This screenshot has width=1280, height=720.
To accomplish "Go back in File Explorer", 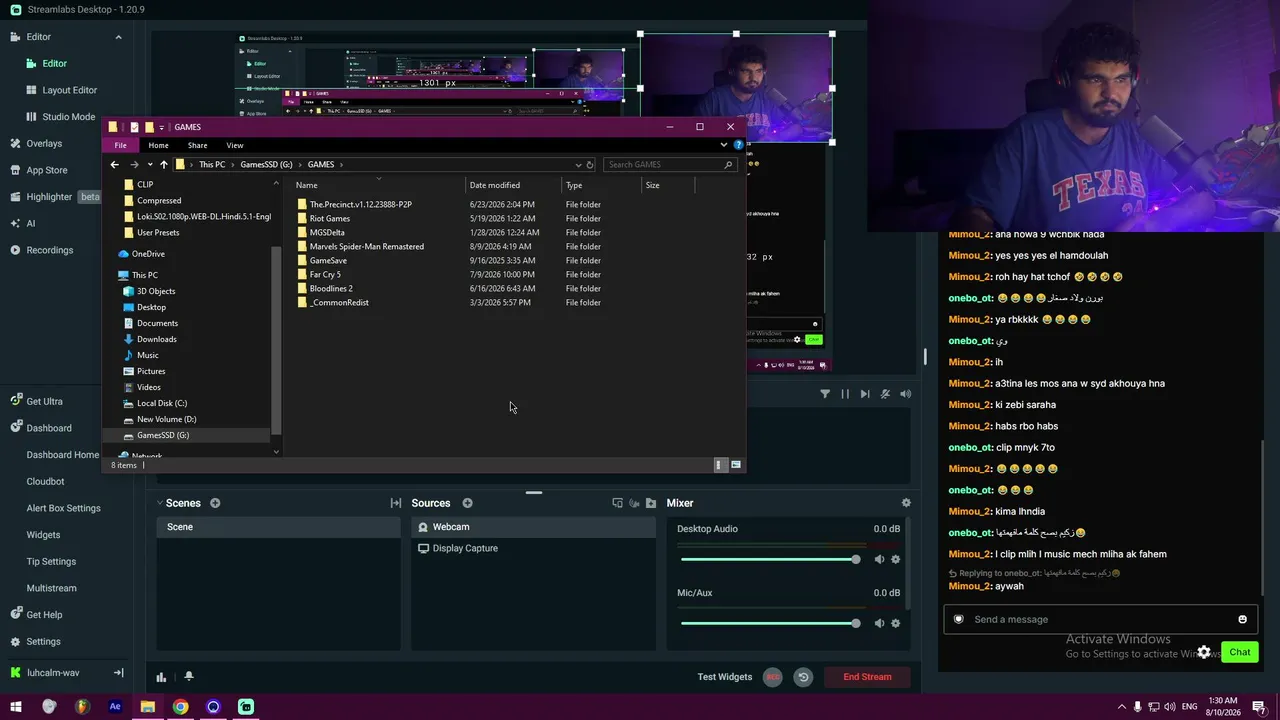I will [x=115, y=165].
